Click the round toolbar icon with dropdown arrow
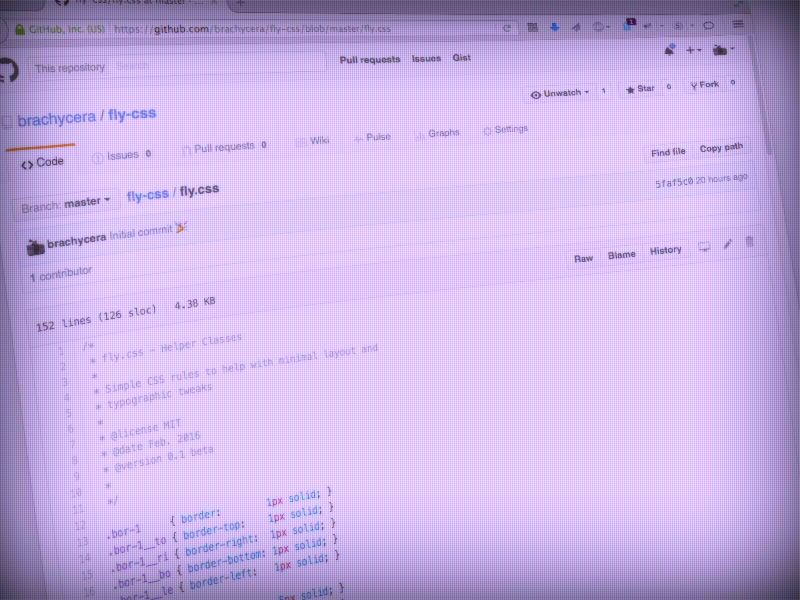Screen dimensions: 800x600 (x=602, y=27)
